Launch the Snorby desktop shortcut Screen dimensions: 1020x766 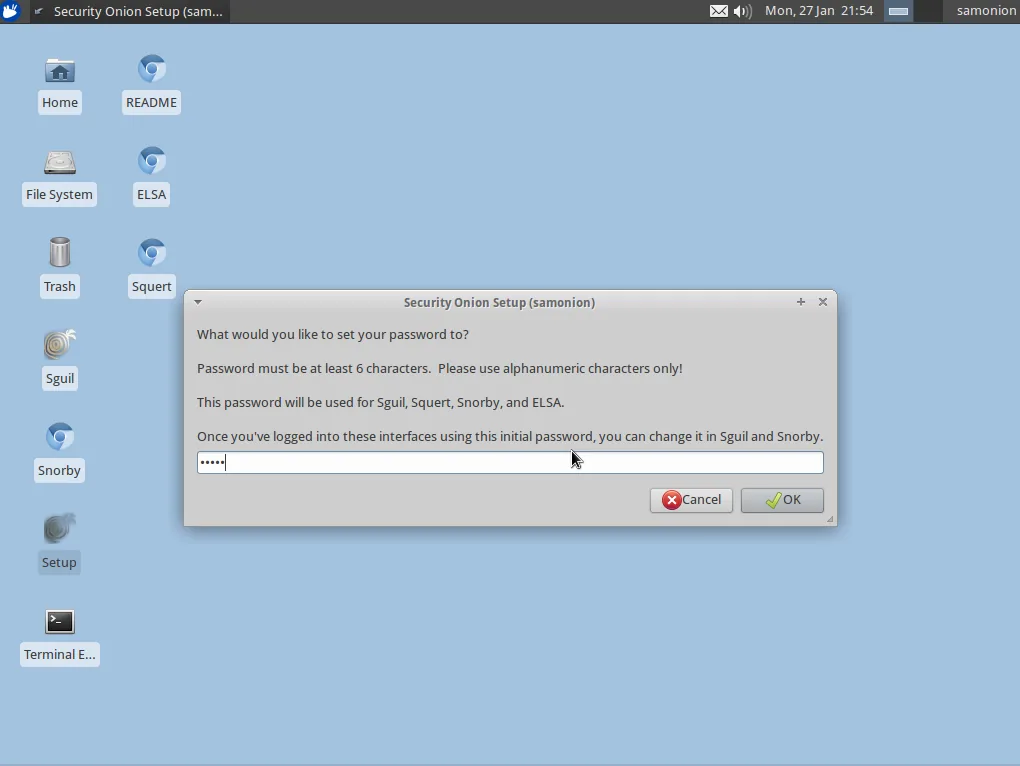pos(59,452)
